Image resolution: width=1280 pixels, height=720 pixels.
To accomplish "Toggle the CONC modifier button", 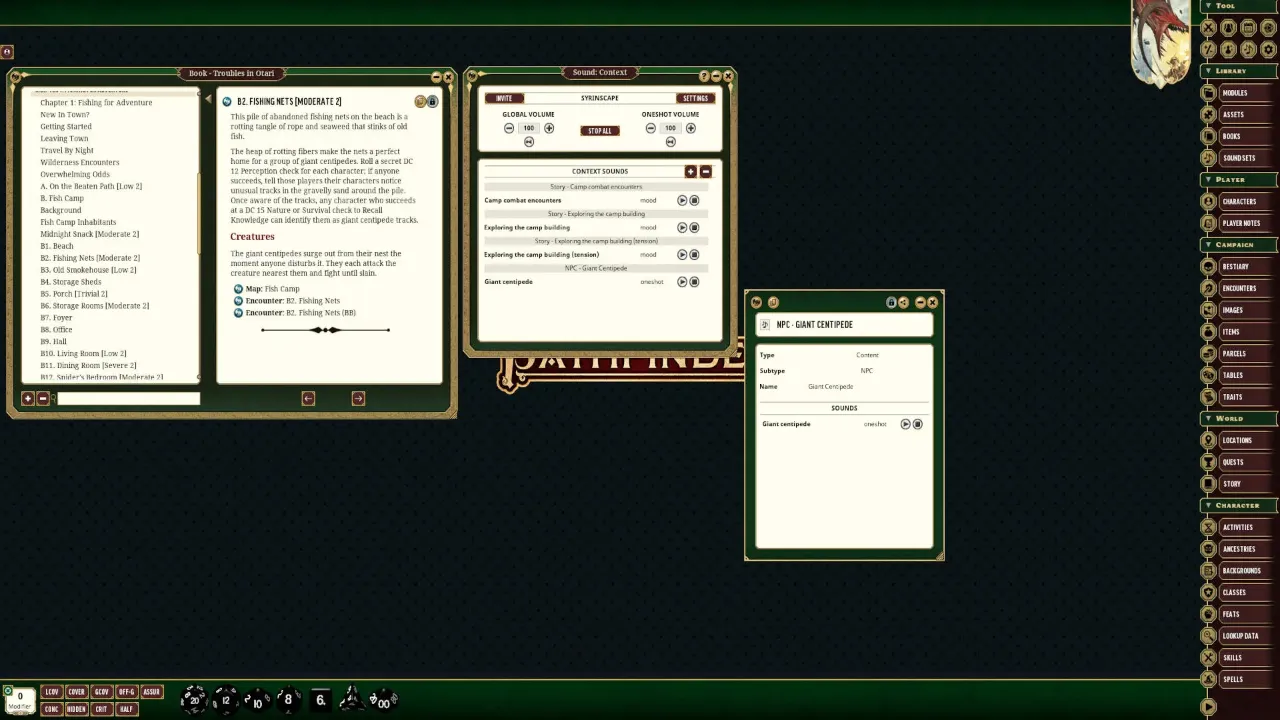I will click(x=51, y=709).
